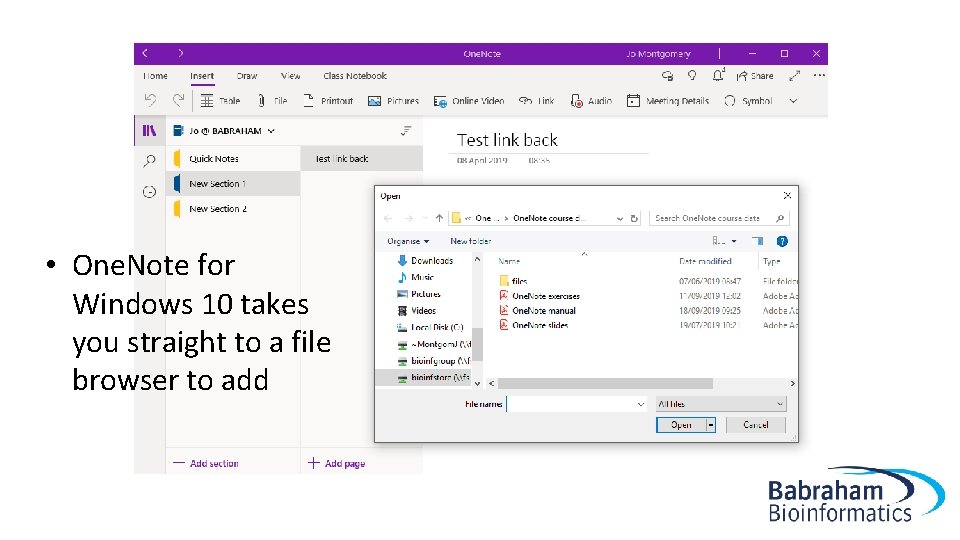The width and height of the screenshot is (960, 540).
Task: Select New Section 2
Action: click(233, 209)
